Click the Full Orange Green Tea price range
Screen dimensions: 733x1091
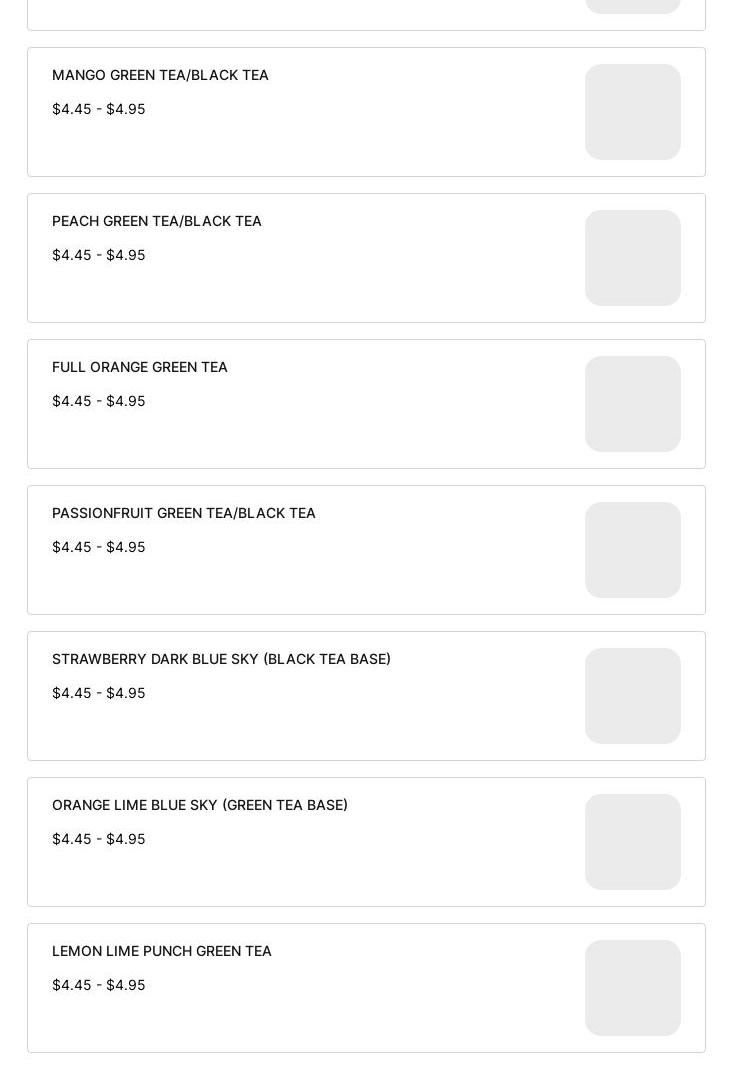(x=98, y=401)
